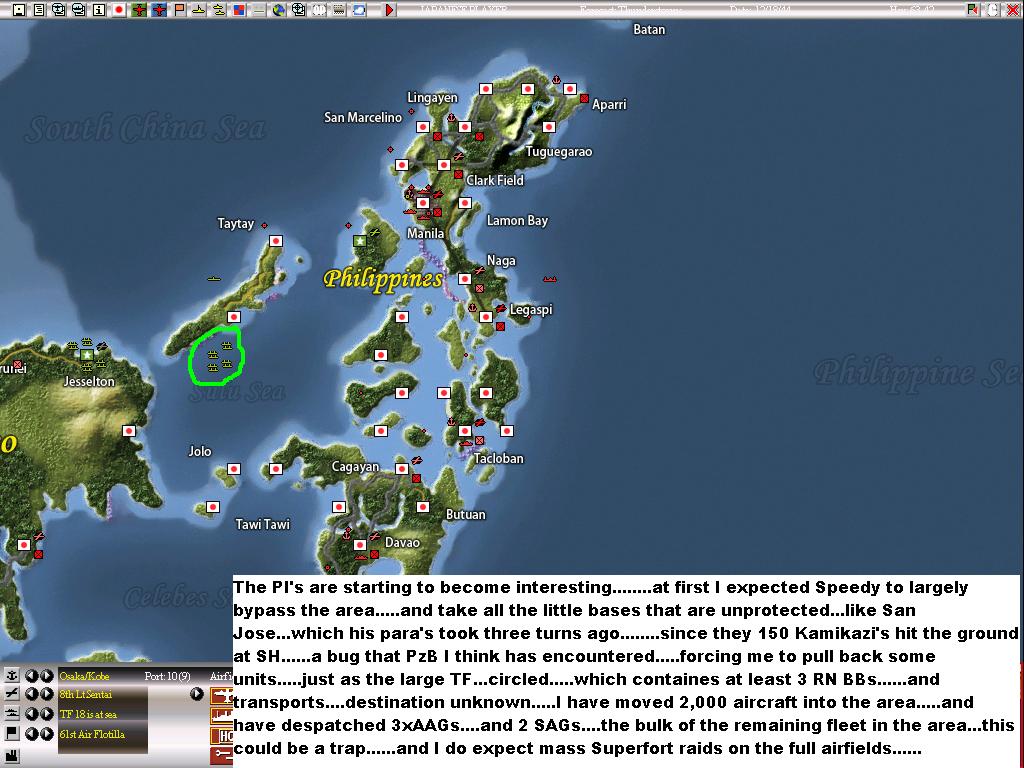Click the orange flag toolbar icon
1024x768 pixels.
coord(179,10)
